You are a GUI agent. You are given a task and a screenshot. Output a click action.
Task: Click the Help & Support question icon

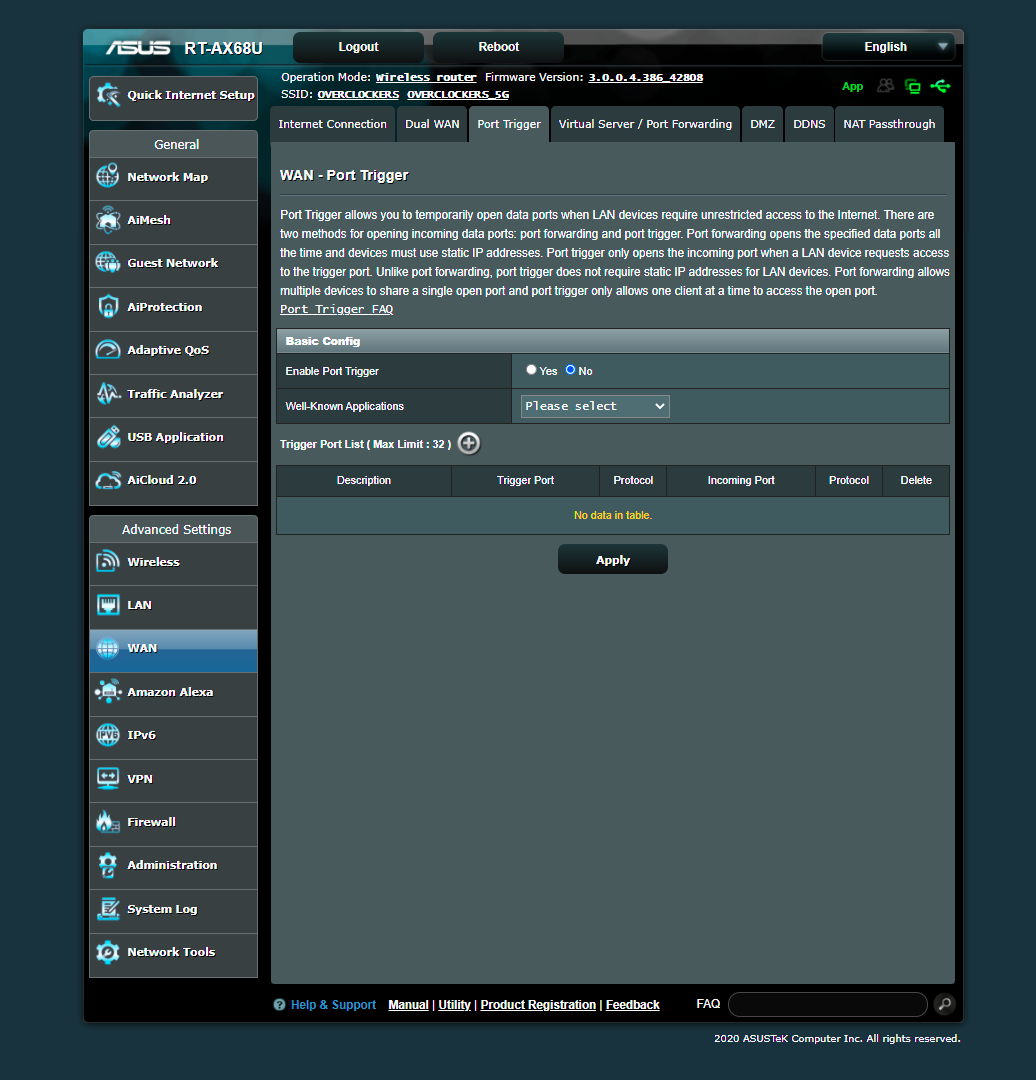(279, 1005)
